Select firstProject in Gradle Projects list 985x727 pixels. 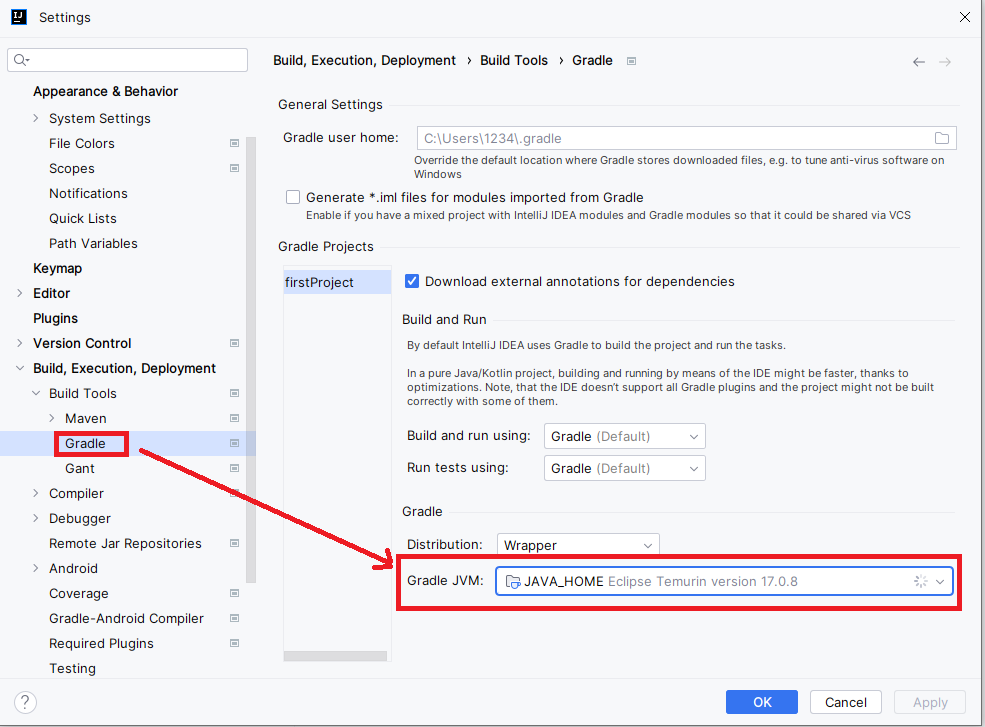(337, 282)
